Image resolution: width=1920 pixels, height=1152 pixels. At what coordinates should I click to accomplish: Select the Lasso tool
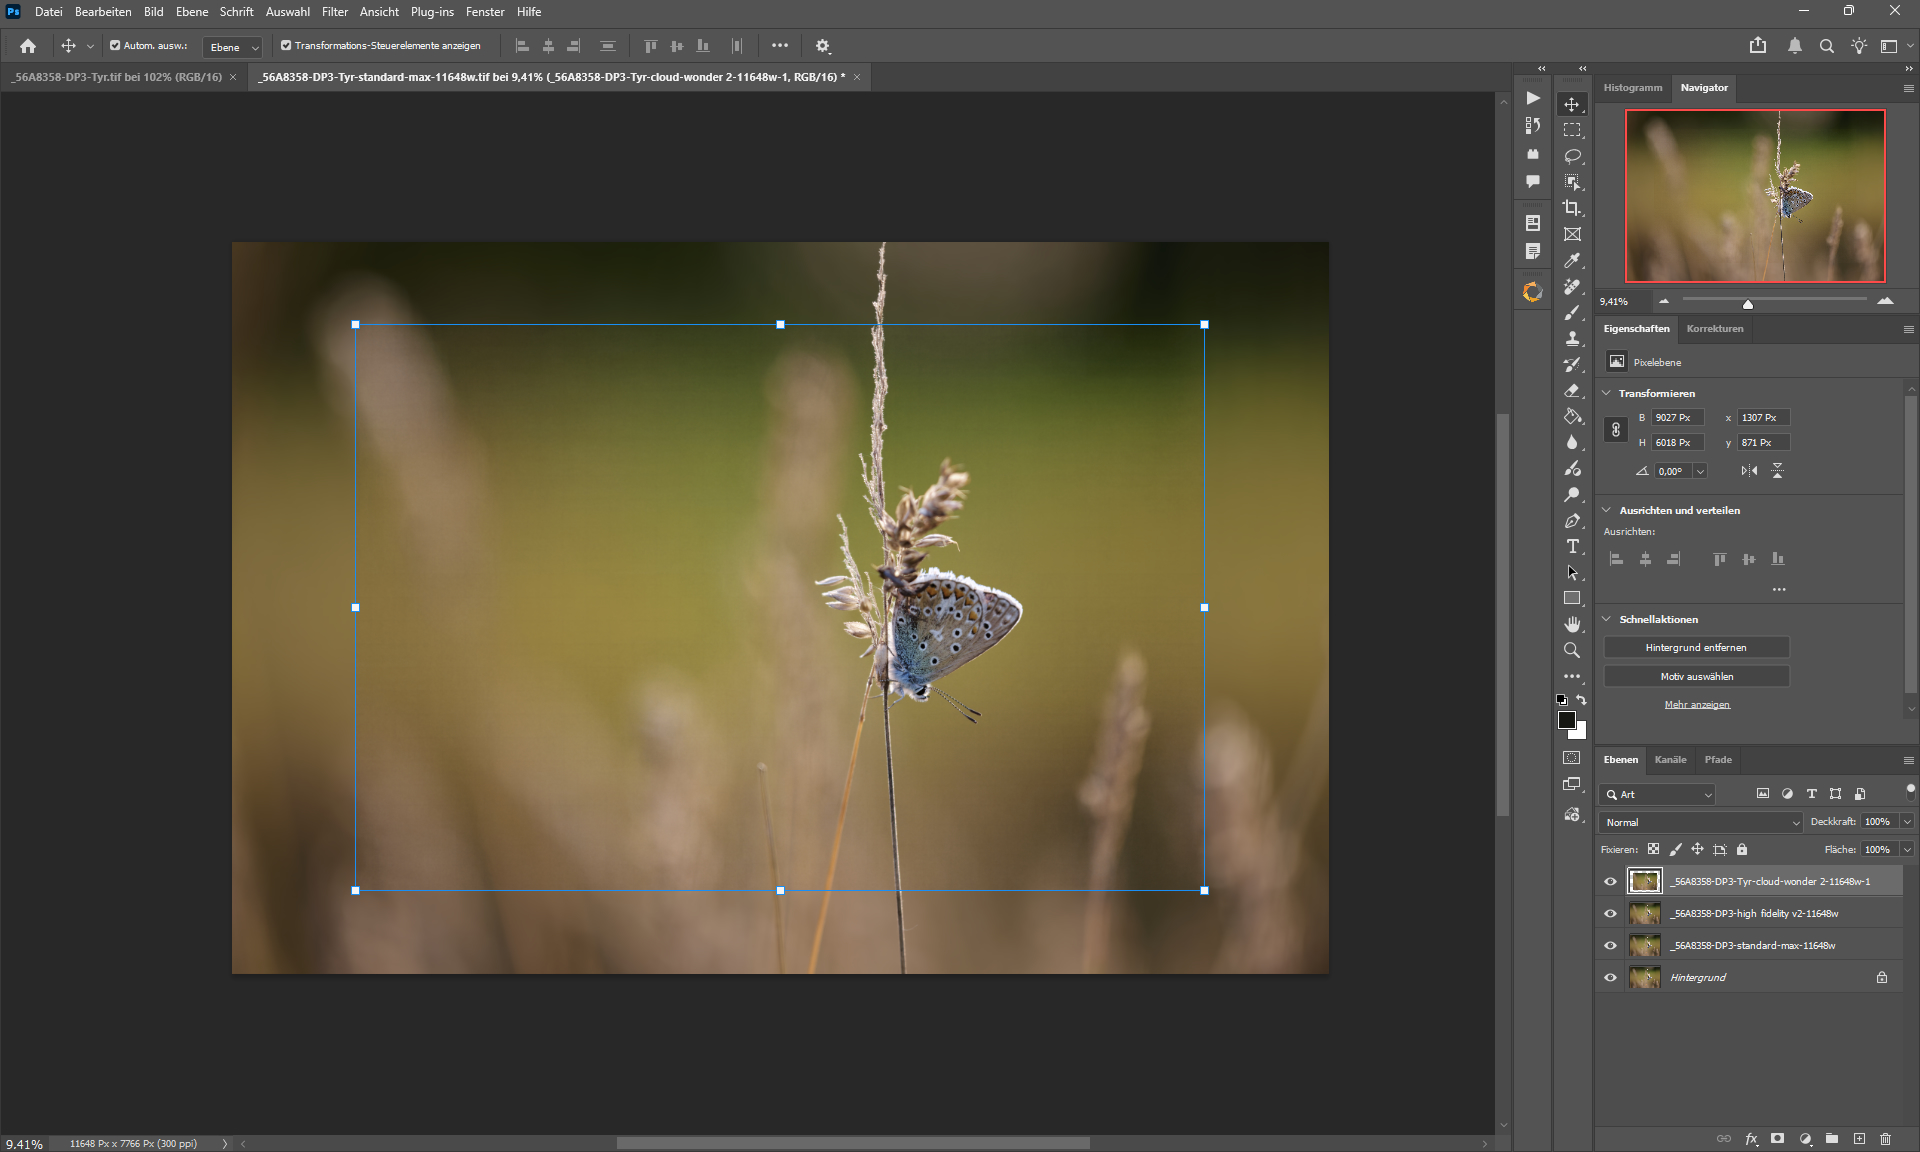tap(1572, 156)
